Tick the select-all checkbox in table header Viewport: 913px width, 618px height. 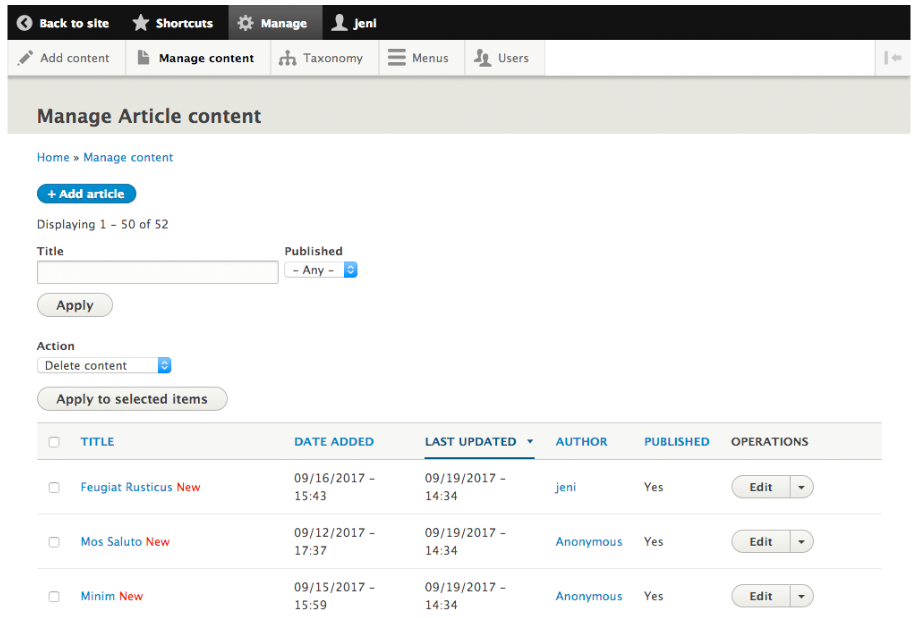pos(54,442)
